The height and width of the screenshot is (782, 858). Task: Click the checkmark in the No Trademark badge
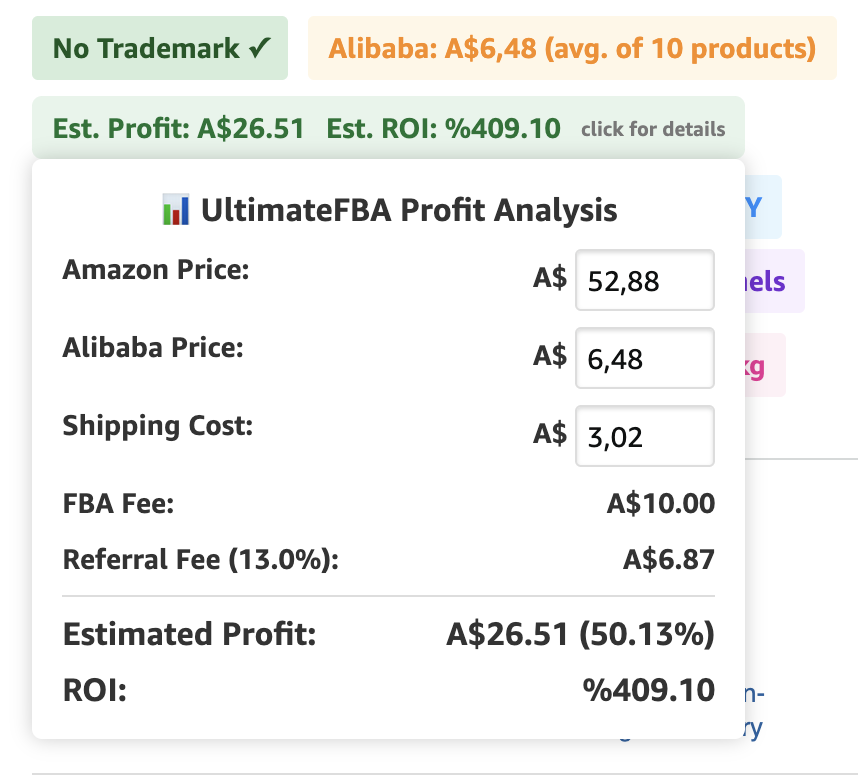click(262, 48)
